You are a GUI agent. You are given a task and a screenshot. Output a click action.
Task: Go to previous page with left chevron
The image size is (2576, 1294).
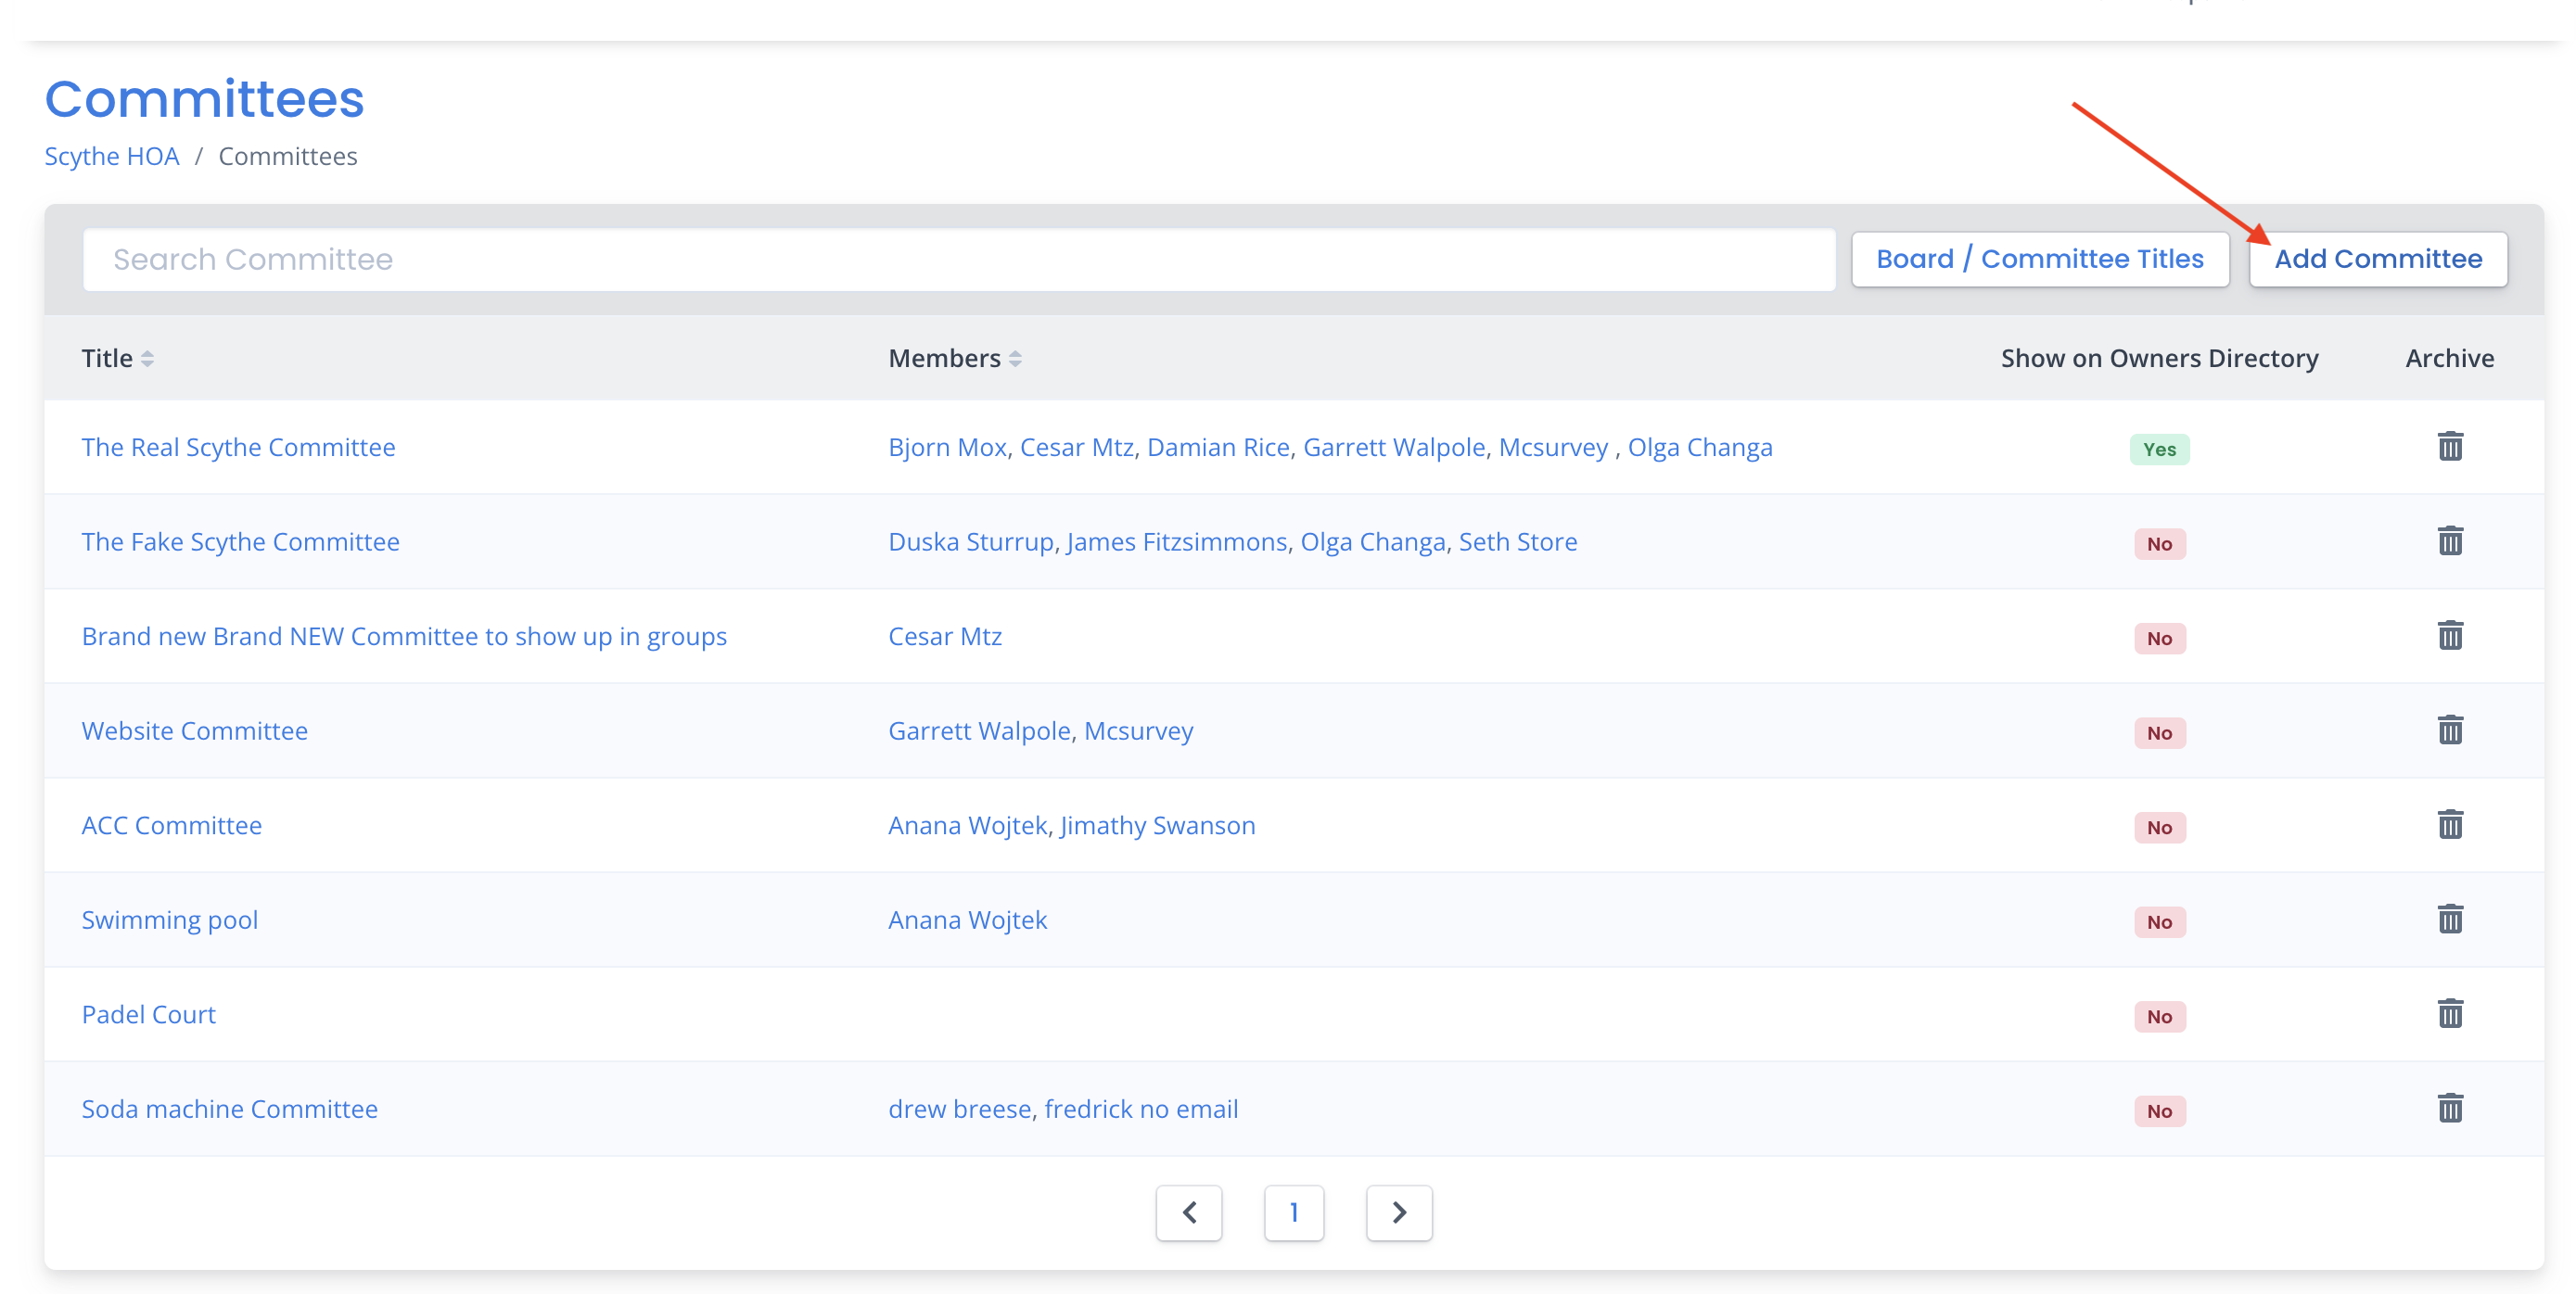click(1189, 1212)
